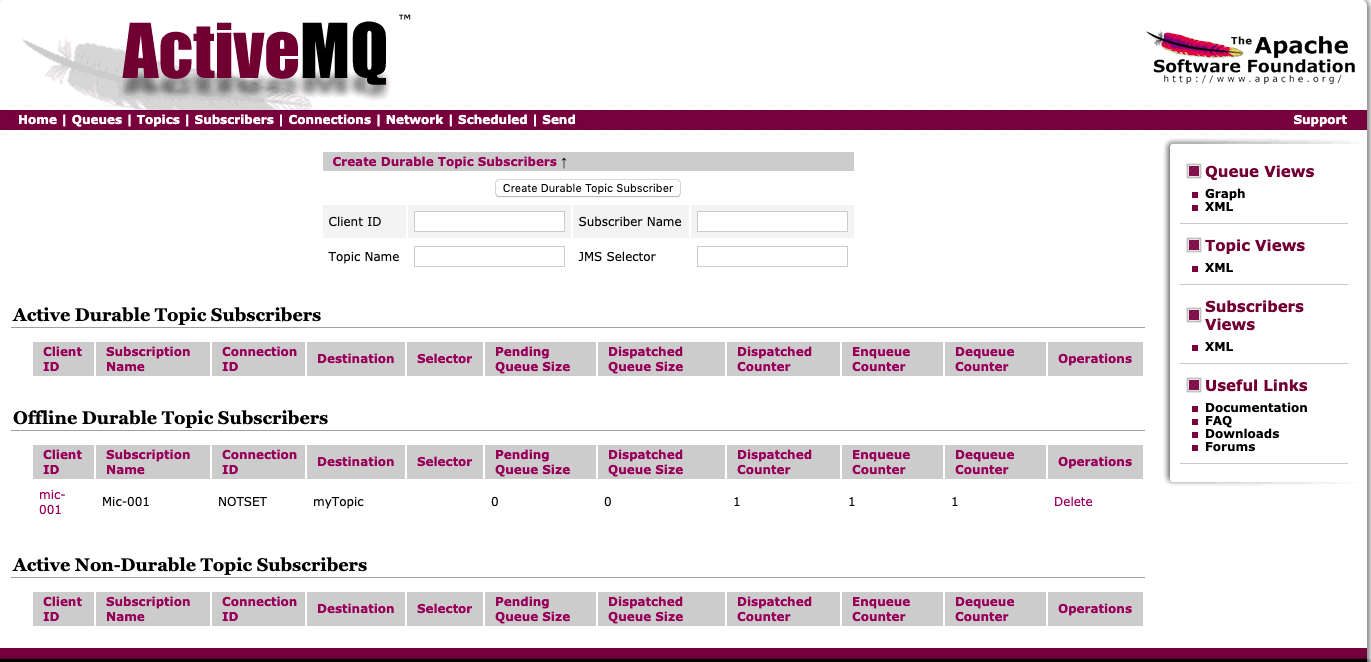Click the Useful Links square icon
Viewport: 1371px width, 662px height.
click(1193, 385)
